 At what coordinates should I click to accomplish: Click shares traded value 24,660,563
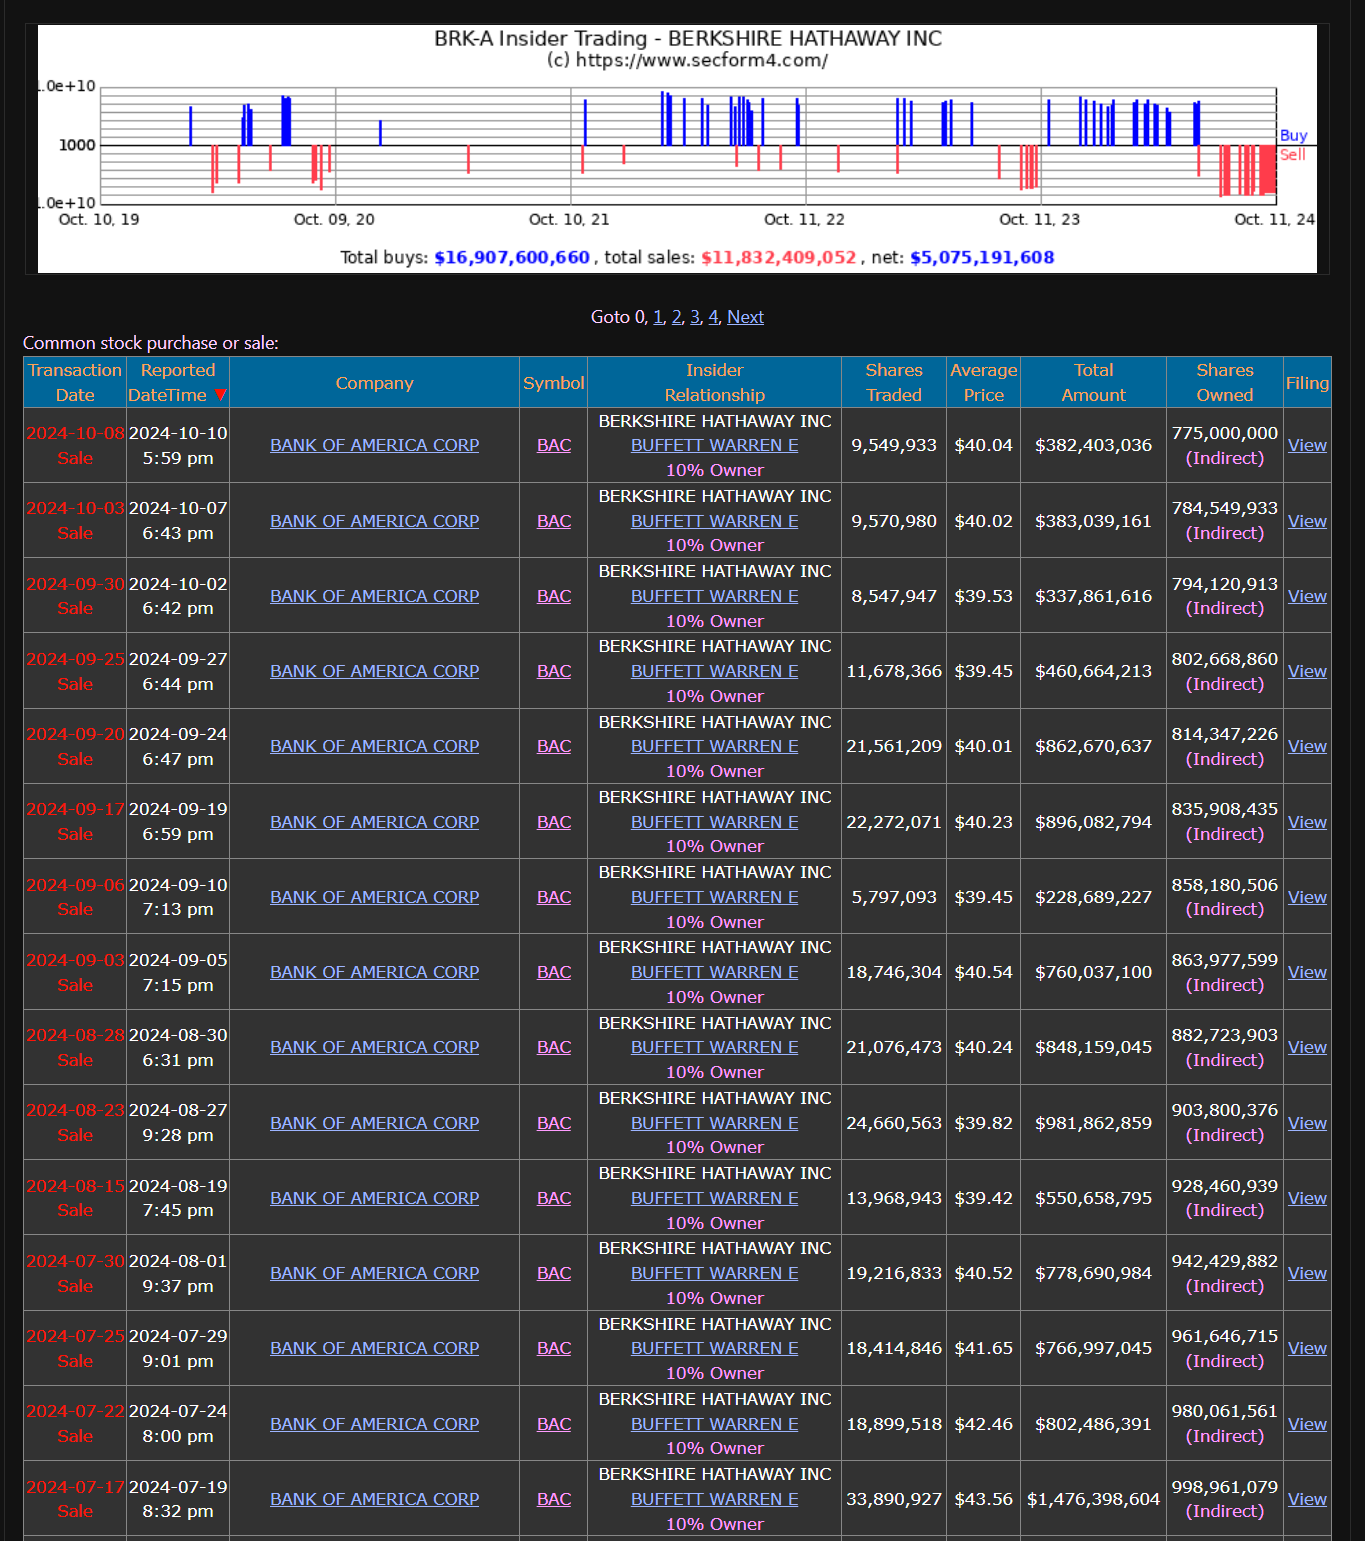[894, 1123]
